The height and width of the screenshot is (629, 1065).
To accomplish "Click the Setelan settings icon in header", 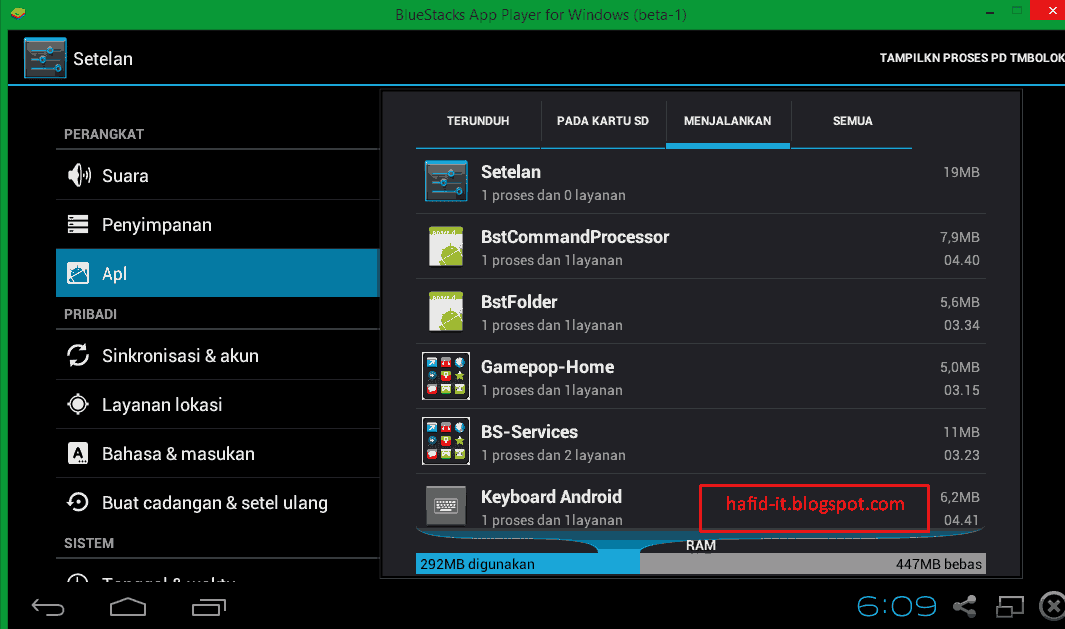I will (45, 58).
